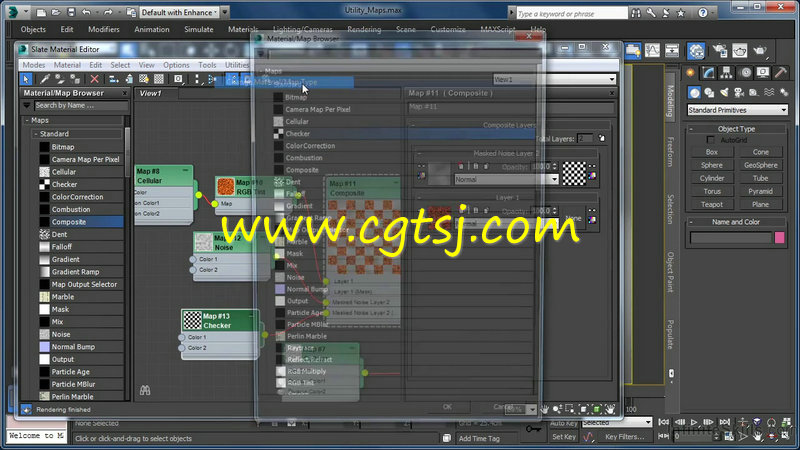Click the Pan hand tool in Slate navigation
The image size is (800, 450).
pyautogui.click(x=544, y=409)
